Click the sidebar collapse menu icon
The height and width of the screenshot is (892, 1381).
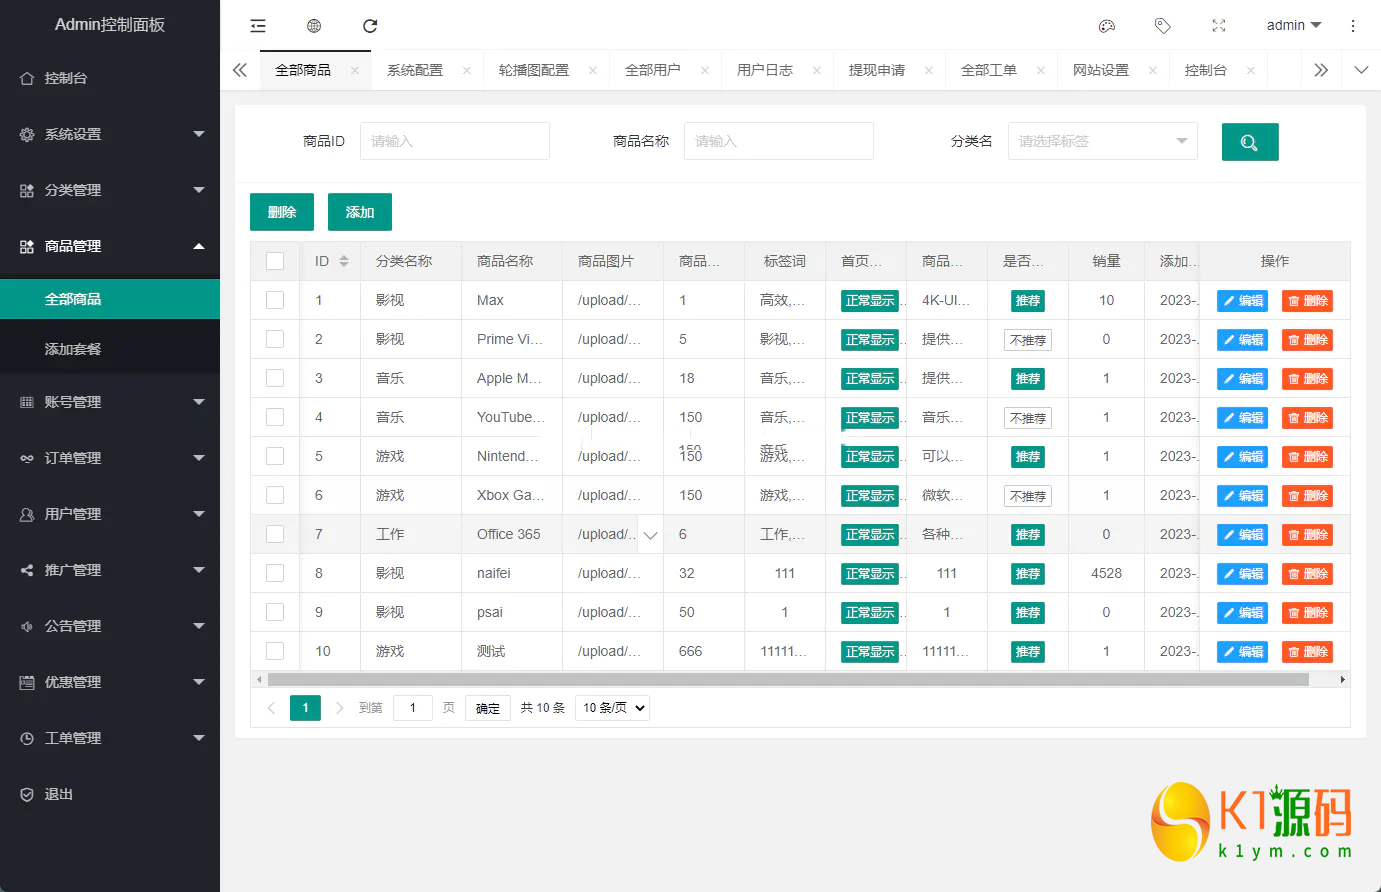click(x=258, y=26)
